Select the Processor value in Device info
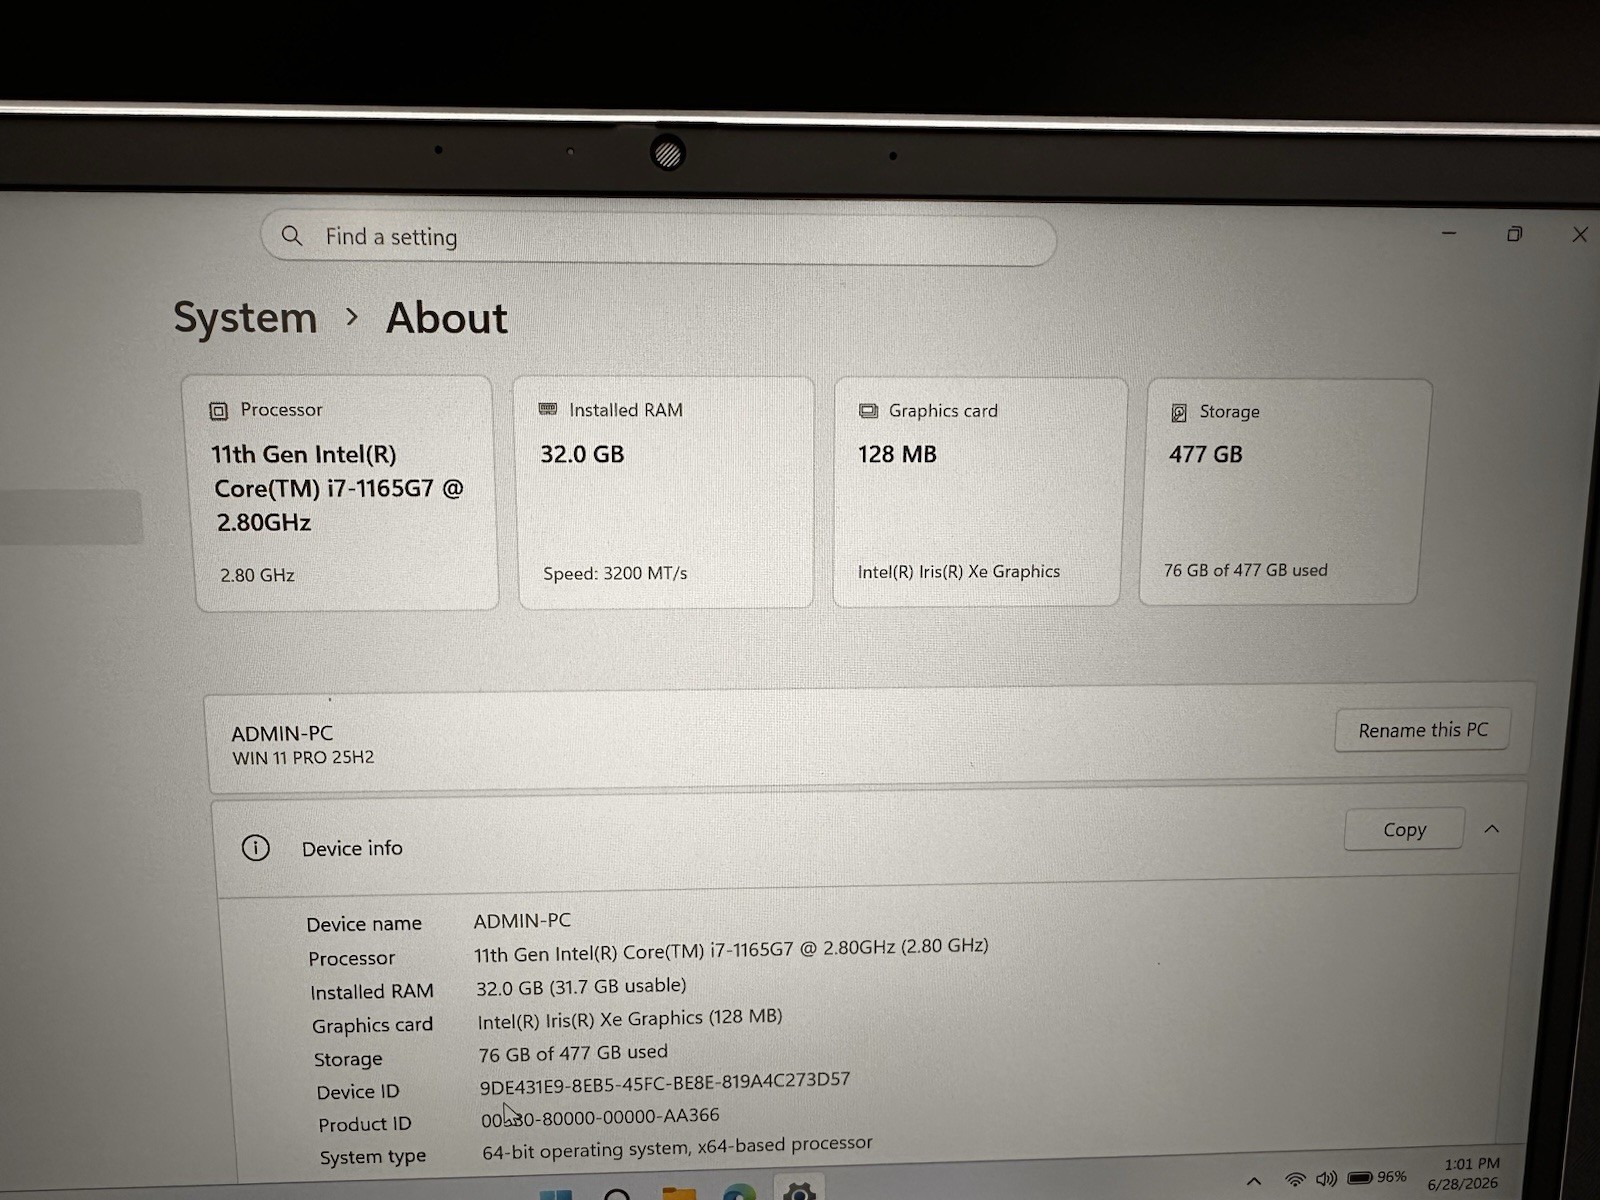This screenshot has width=1600, height=1200. [x=731, y=949]
